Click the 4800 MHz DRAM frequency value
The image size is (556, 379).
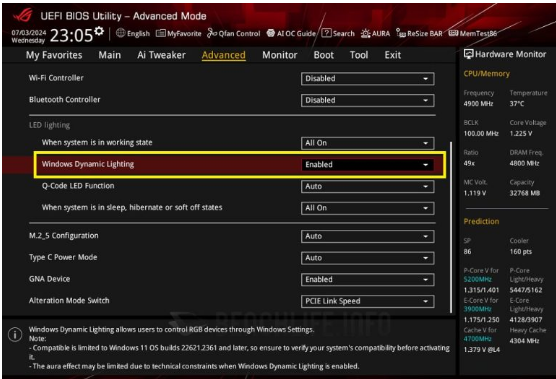524,163
